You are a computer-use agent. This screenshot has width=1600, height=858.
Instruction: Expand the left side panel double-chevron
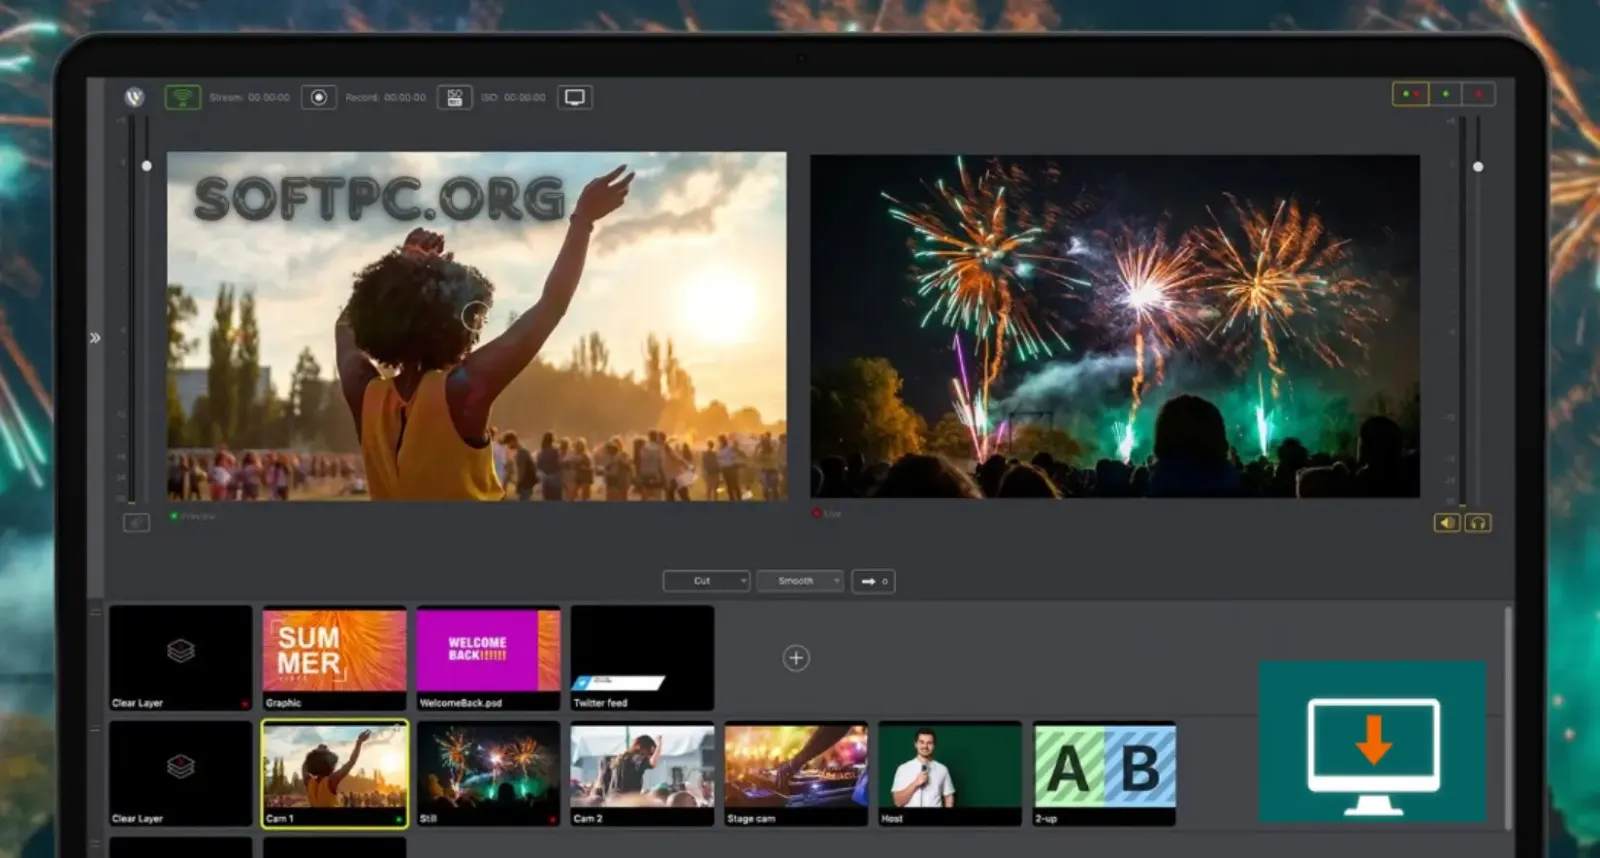coord(95,338)
